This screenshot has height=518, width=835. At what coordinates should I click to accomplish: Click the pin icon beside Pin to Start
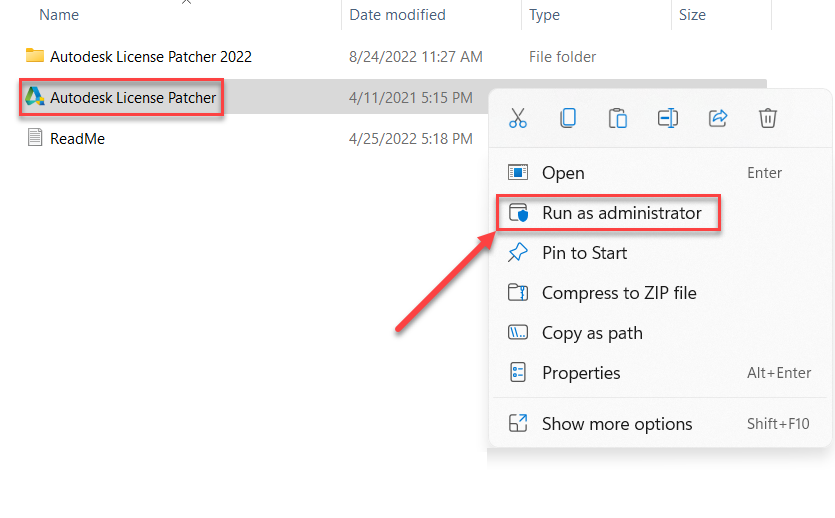click(x=518, y=252)
